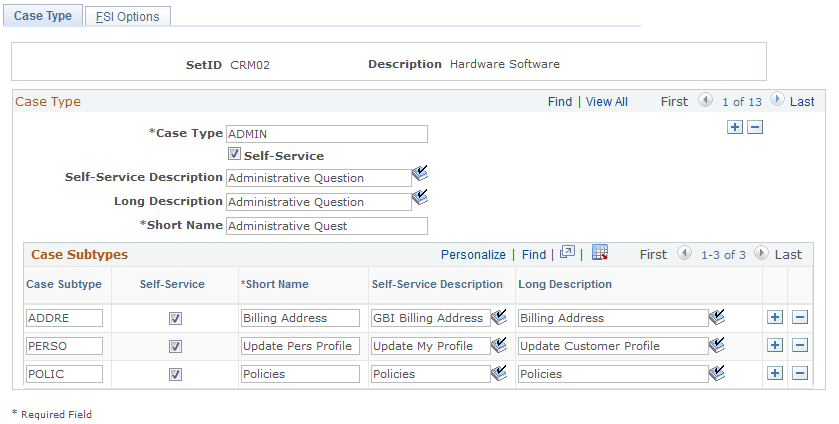Delete the current Case Type row

click(x=755, y=127)
